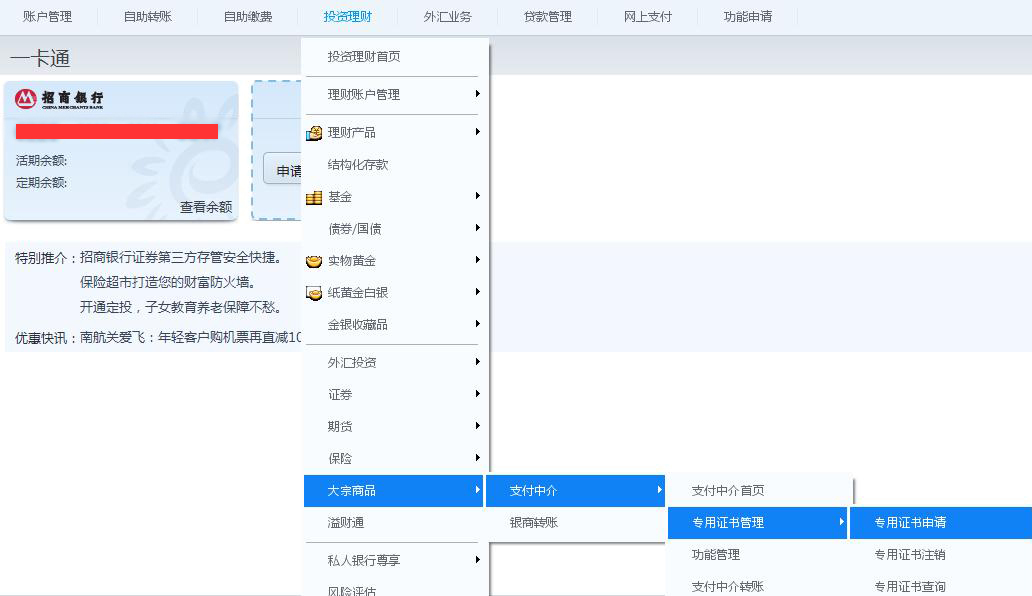Click the China Merchants Bank logo icon
Screen dimensions: 1032x596
[x=26, y=99]
